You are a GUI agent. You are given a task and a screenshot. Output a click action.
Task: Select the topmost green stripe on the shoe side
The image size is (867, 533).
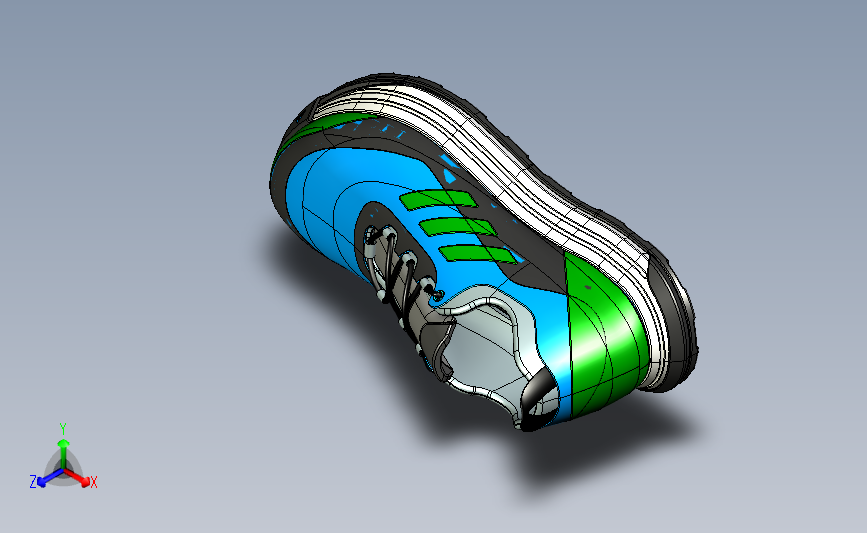[x=438, y=200]
